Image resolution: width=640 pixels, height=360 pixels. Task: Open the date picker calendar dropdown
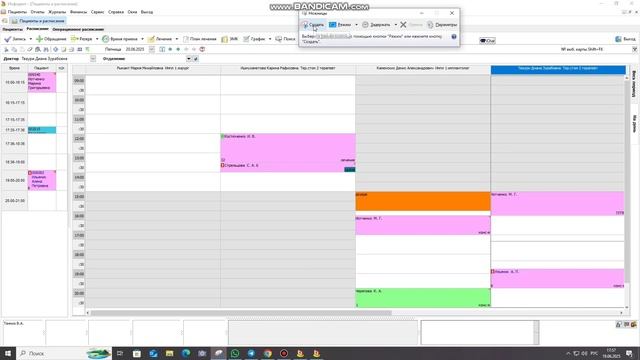pos(151,49)
